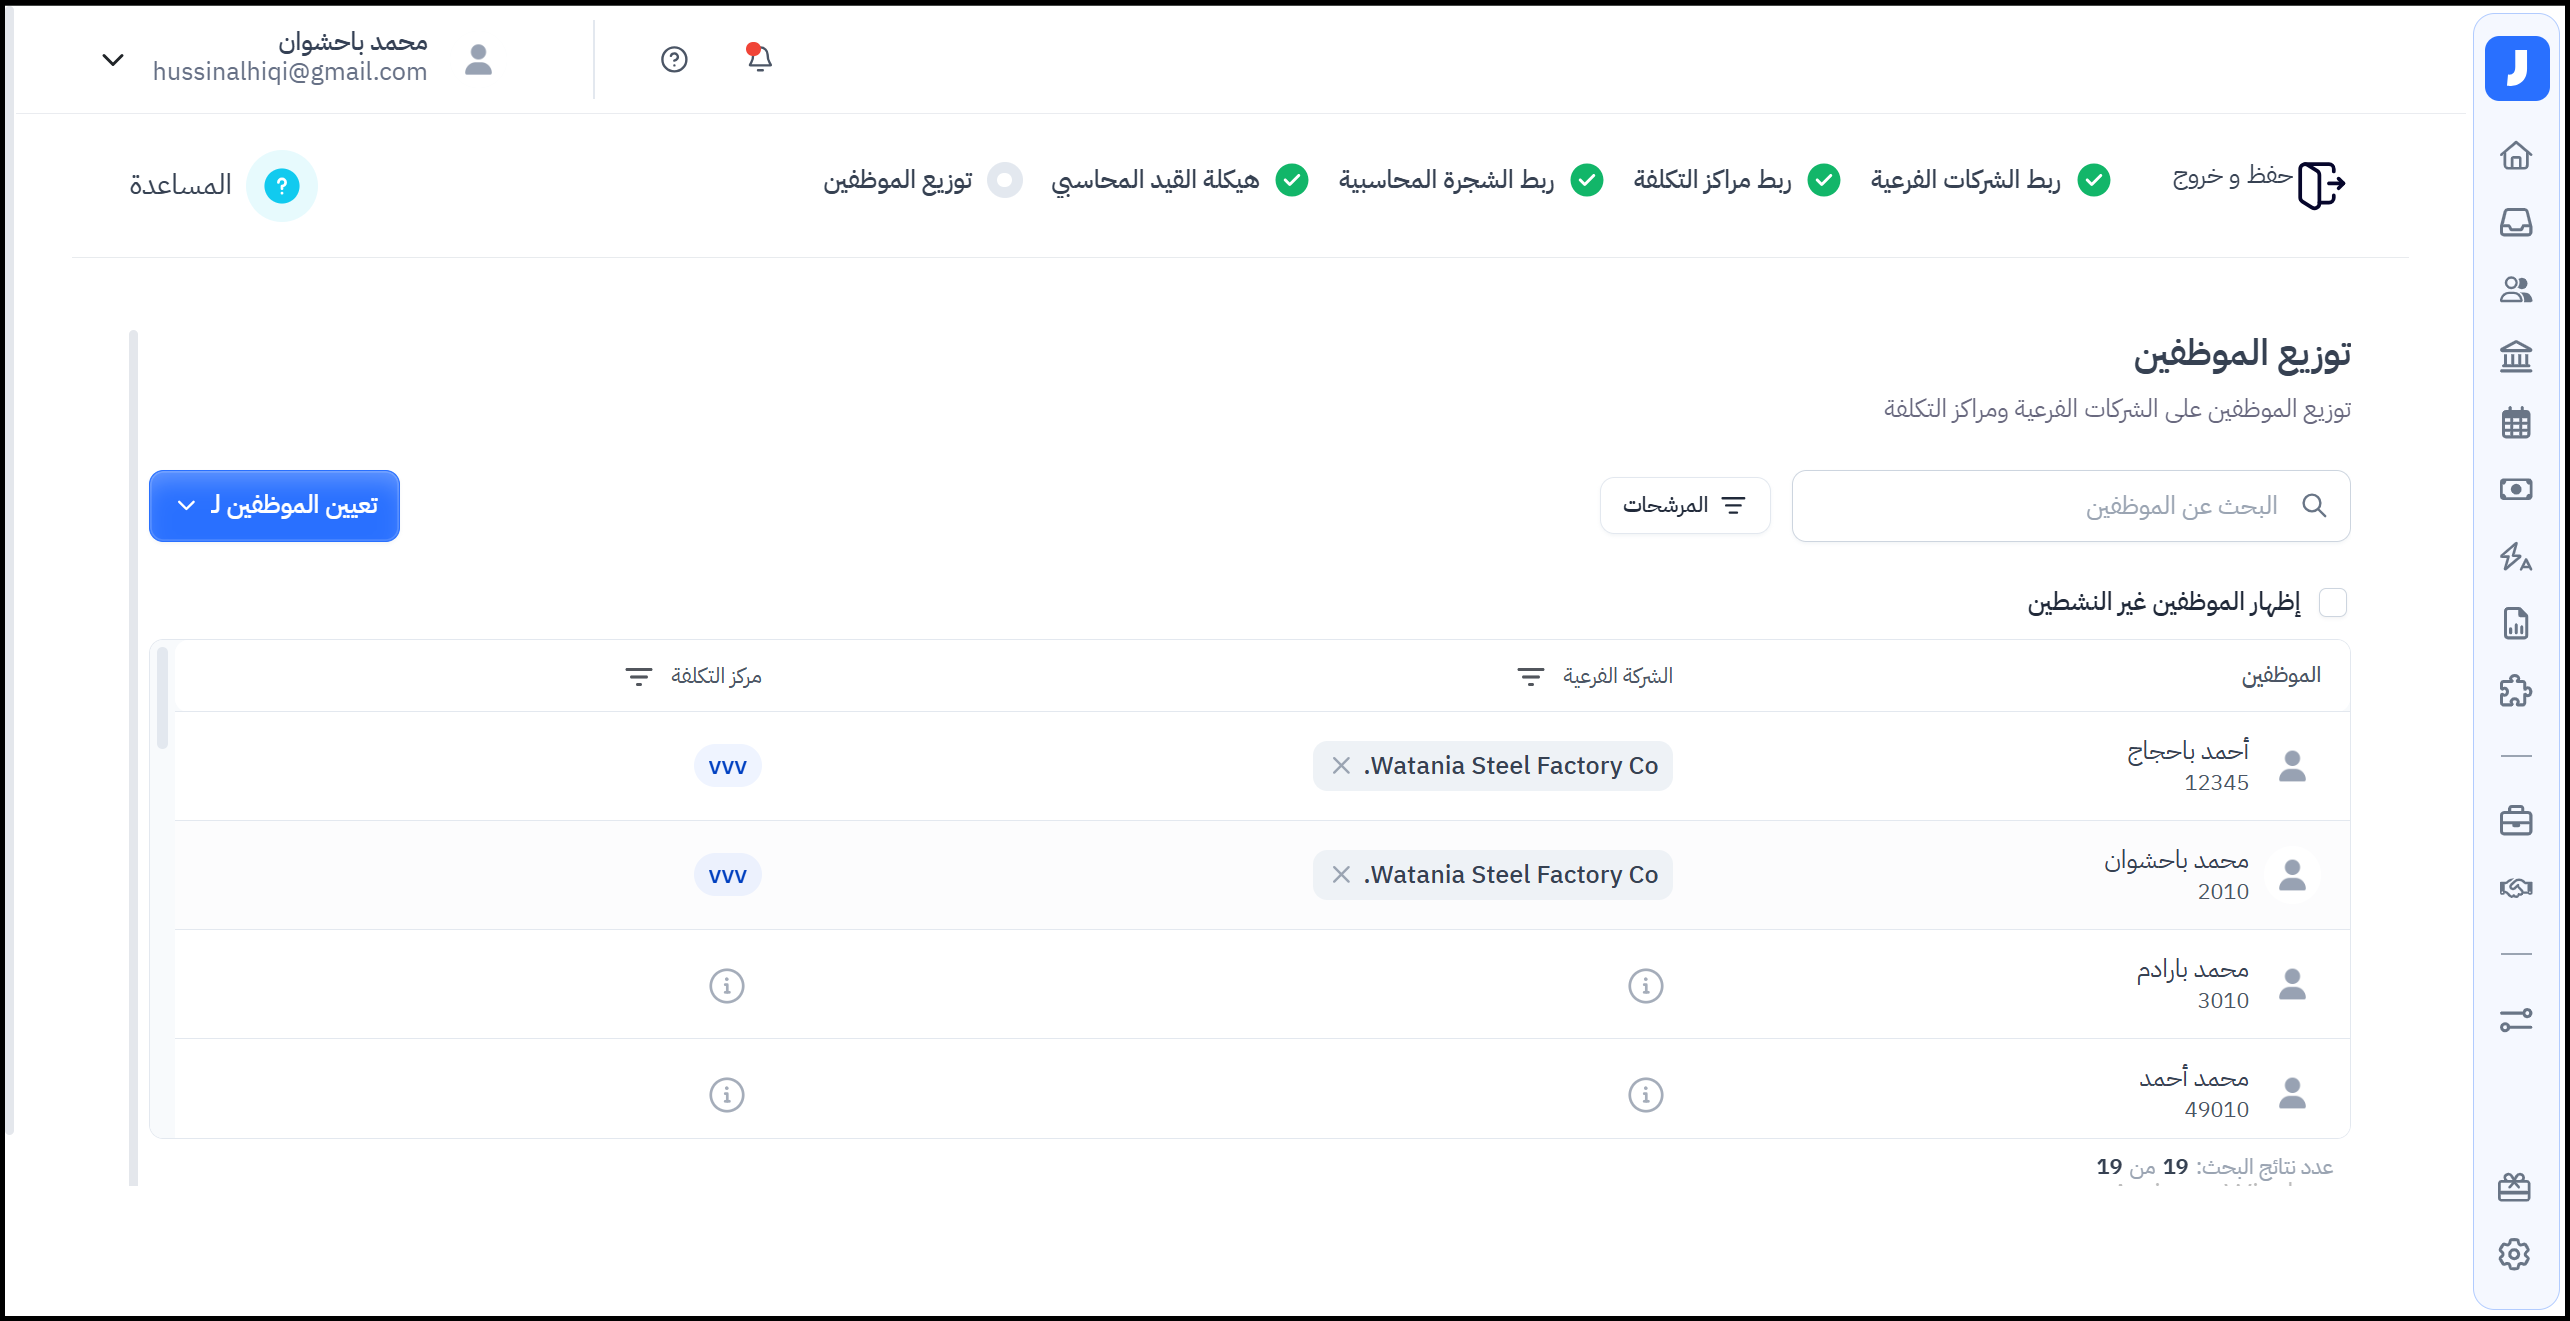
Task: Open the gift box sidebar icon
Action: (x=2514, y=1187)
